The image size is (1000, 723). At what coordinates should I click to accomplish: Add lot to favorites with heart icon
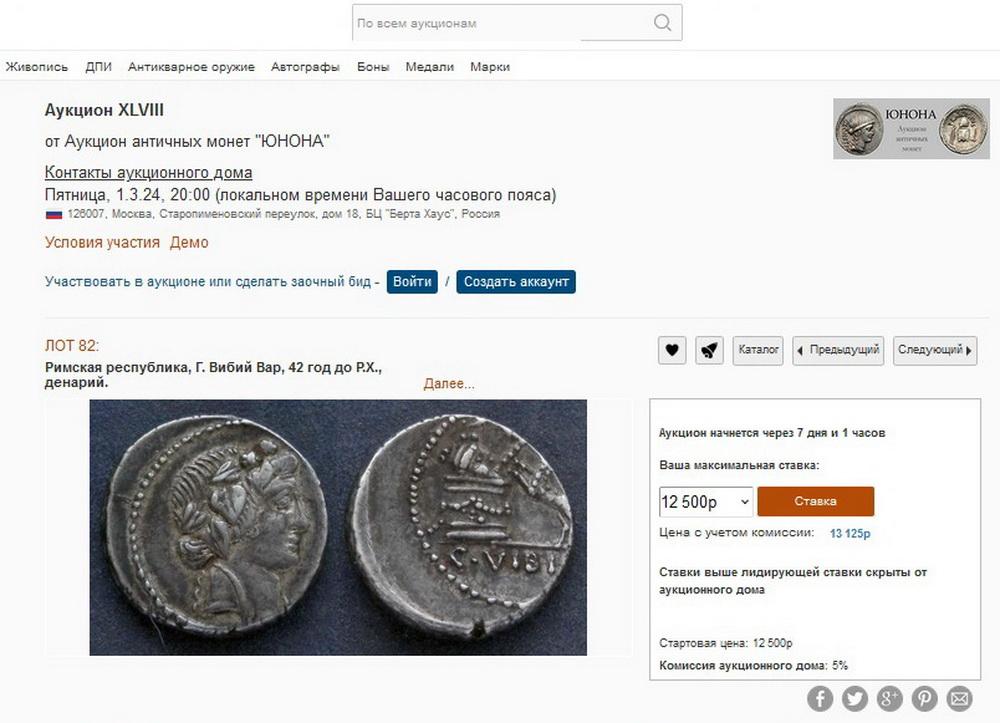click(672, 350)
